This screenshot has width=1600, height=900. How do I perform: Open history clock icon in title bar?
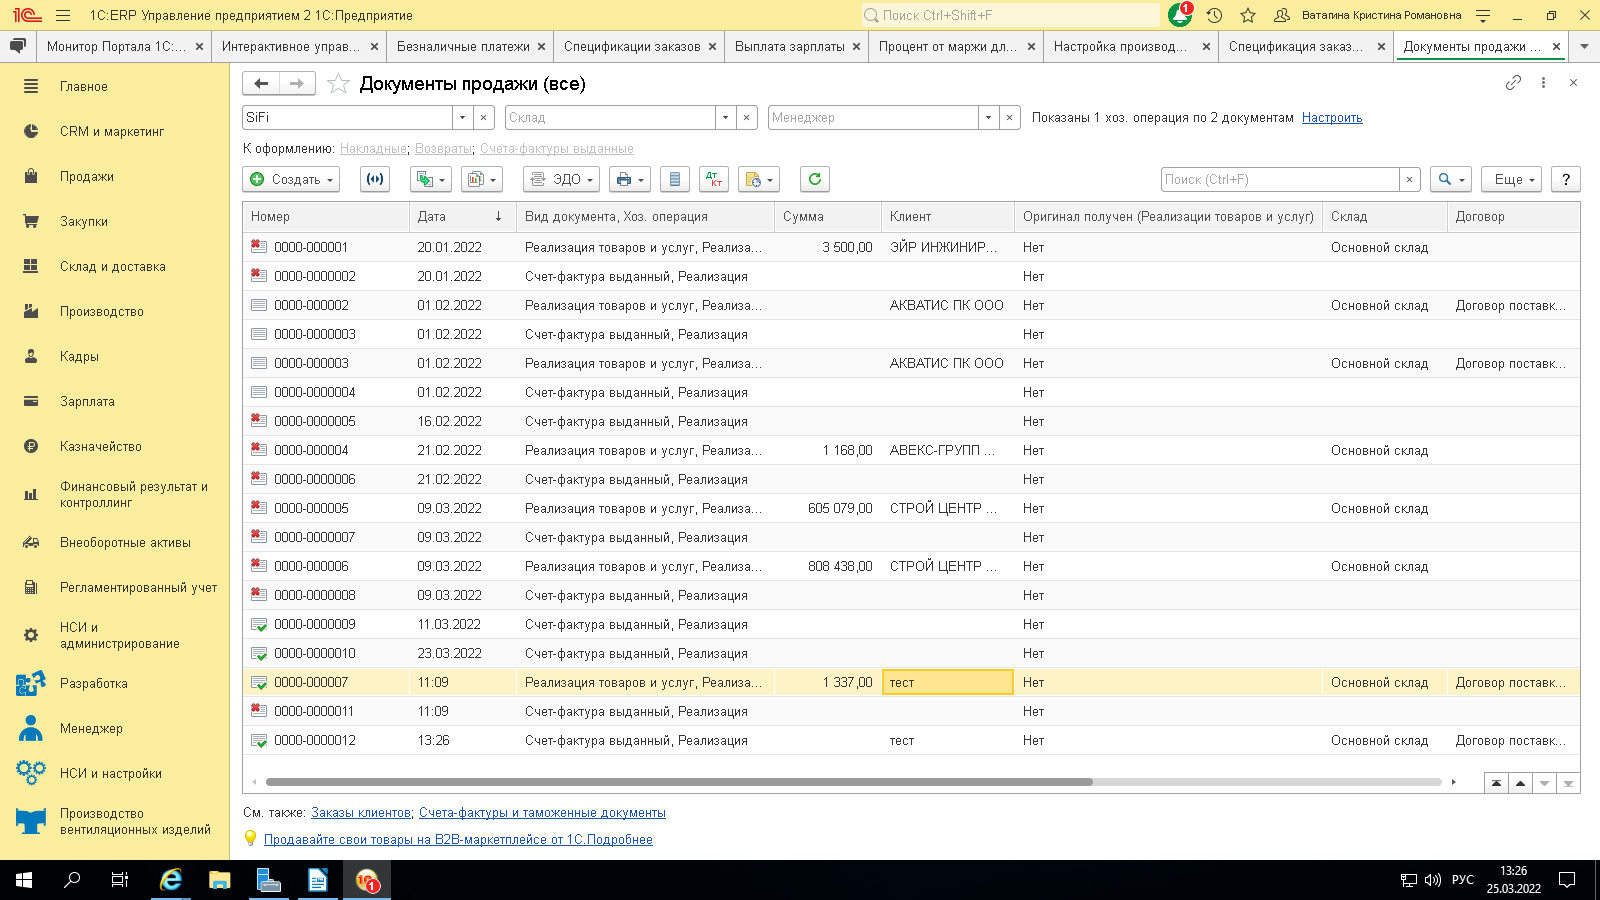pos(1214,15)
